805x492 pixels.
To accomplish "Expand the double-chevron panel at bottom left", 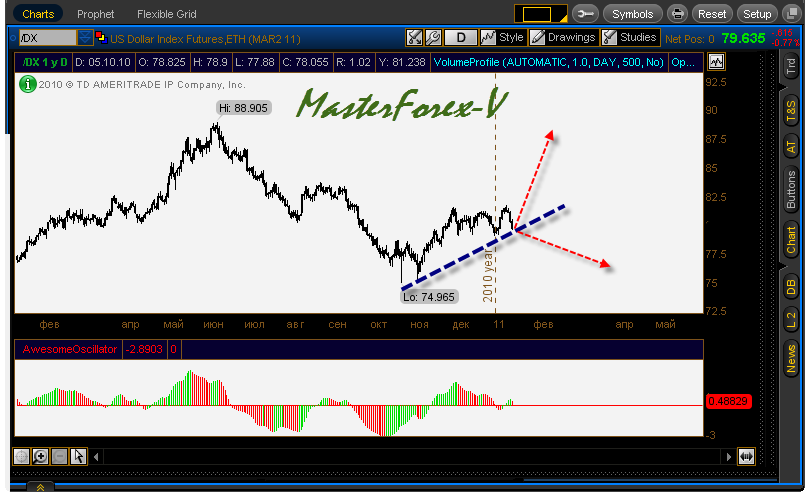I will (40, 487).
